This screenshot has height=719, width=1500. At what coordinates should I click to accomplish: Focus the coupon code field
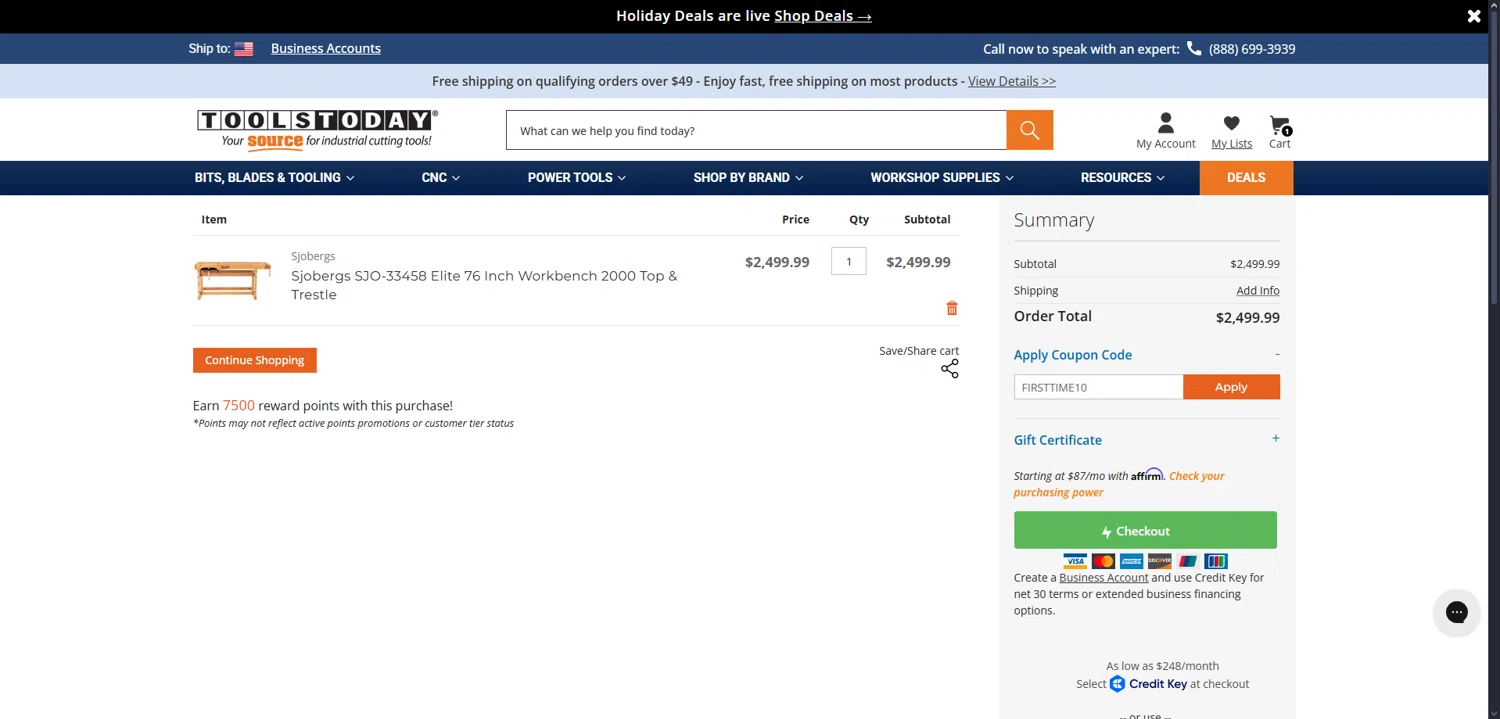click(x=1098, y=387)
